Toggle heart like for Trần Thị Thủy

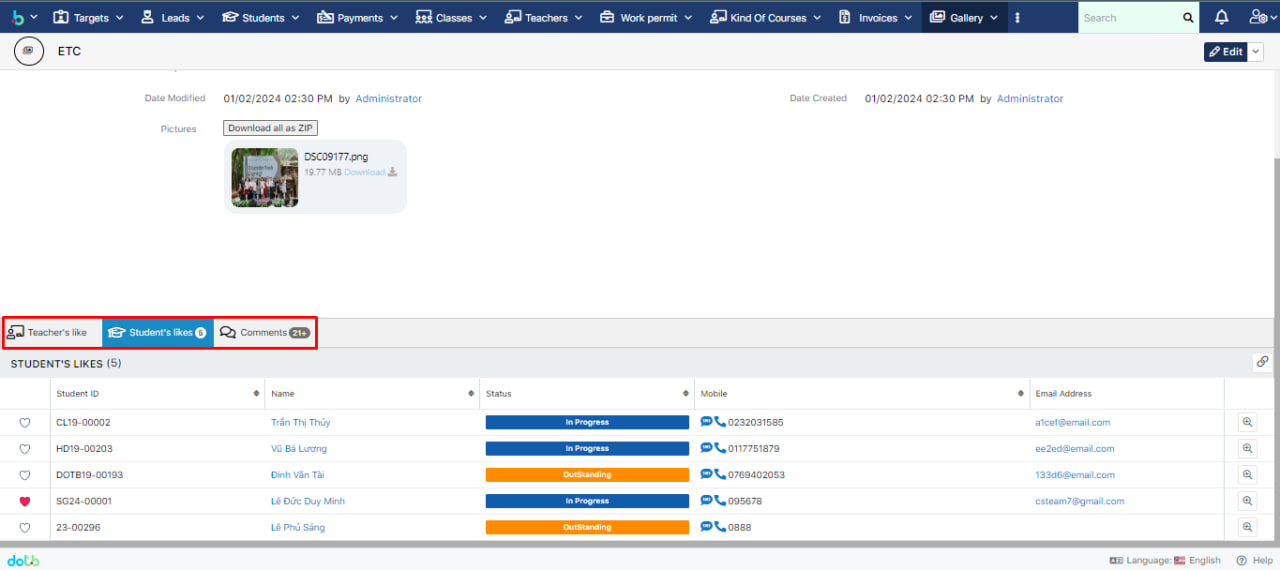coord(25,423)
